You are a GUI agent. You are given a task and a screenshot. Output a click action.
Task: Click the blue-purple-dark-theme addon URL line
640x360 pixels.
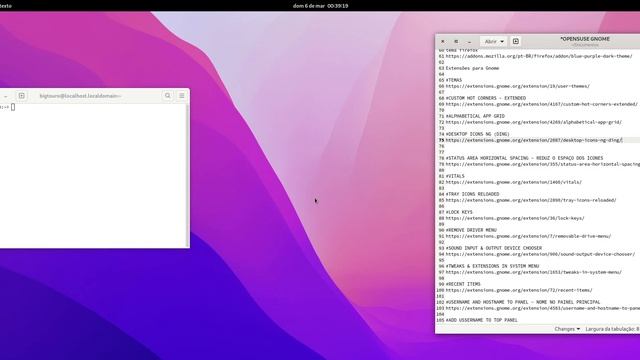tap(539, 56)
